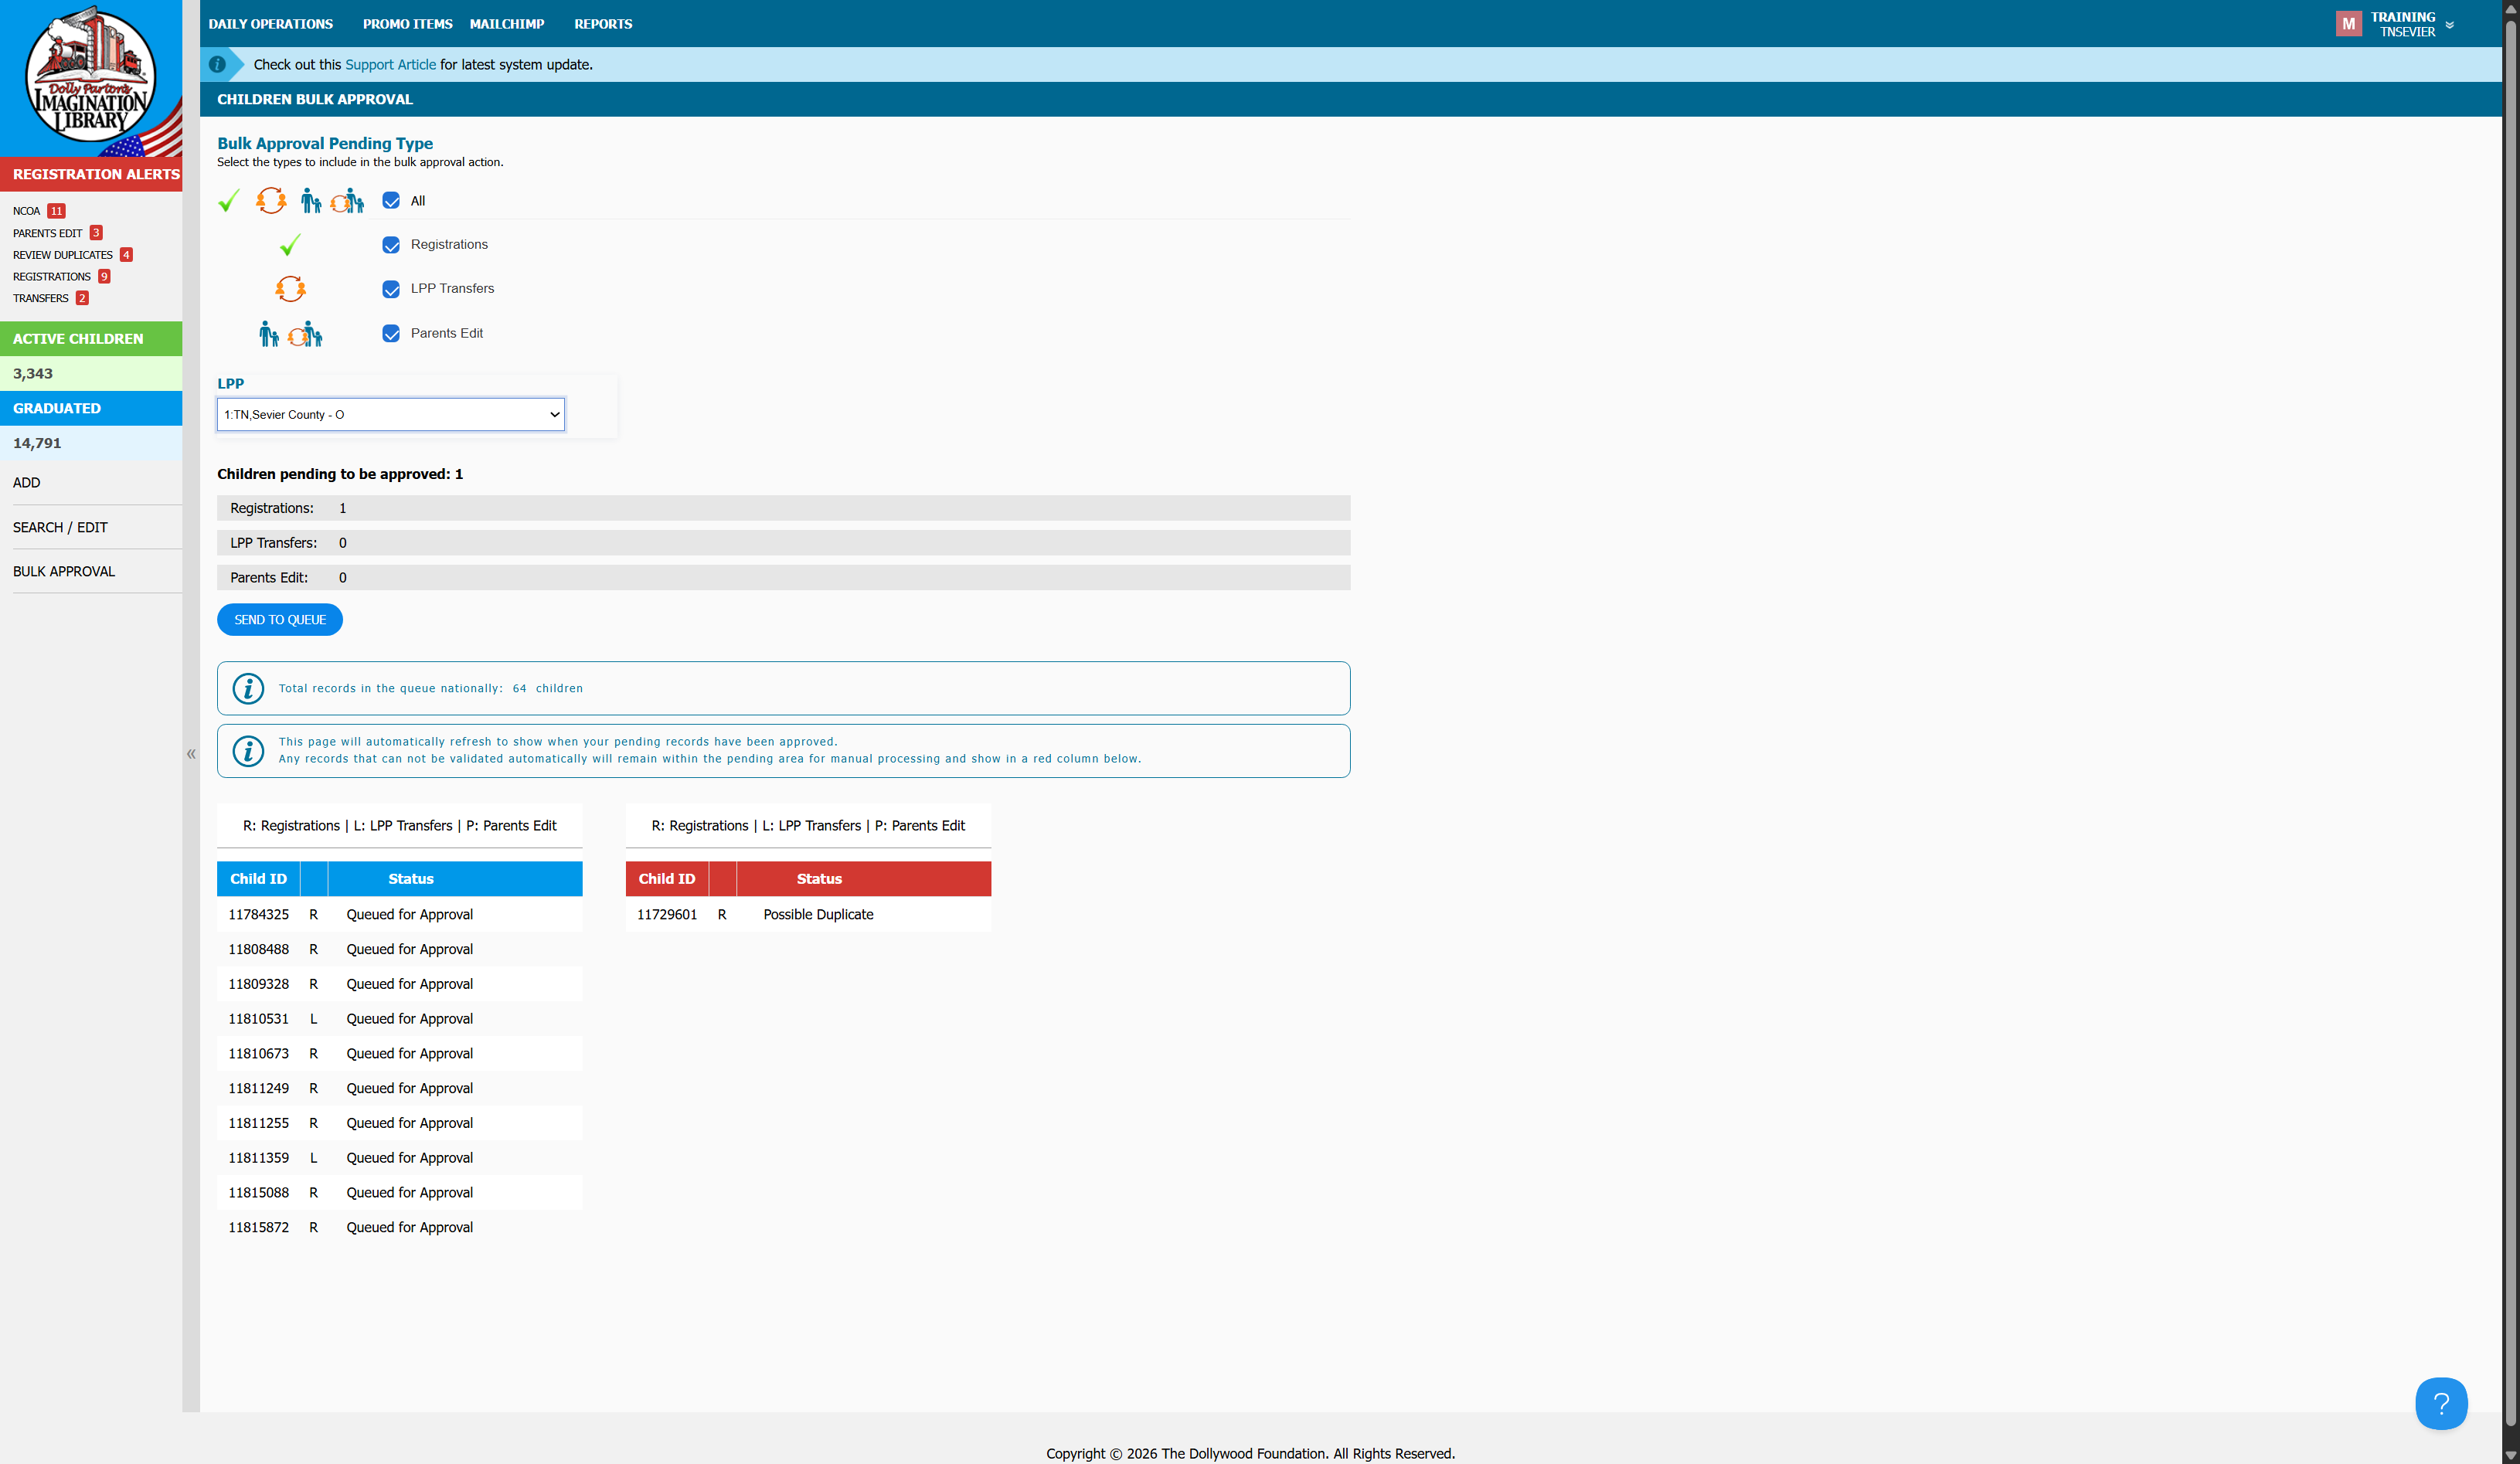
Task: Go to Search / Edit in sidebar
Action: tap(60, 527)
